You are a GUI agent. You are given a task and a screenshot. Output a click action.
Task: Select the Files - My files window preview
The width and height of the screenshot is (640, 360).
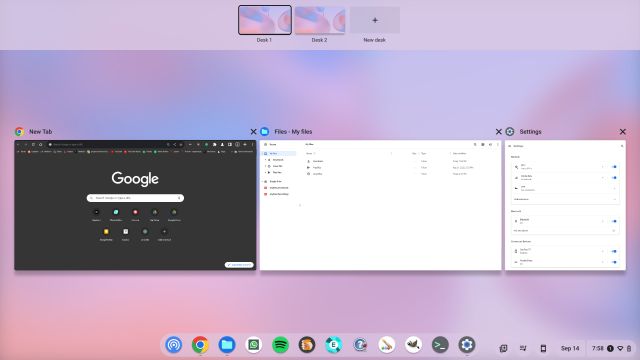pyautogui.click(x=380, y=205)
